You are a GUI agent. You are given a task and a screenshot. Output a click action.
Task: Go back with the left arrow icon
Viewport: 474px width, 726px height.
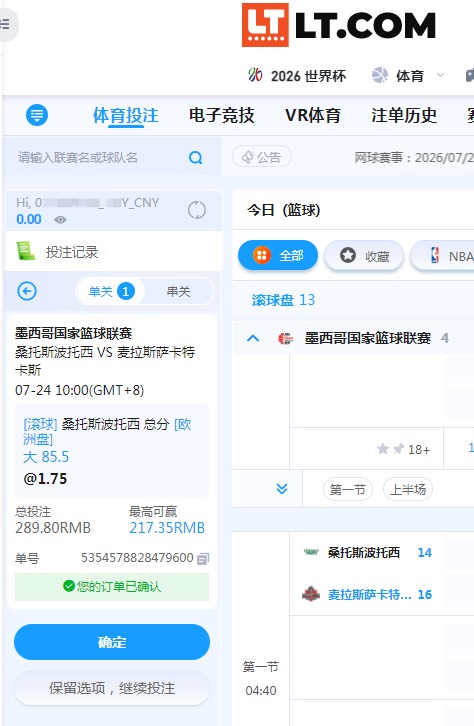(27, 291)
